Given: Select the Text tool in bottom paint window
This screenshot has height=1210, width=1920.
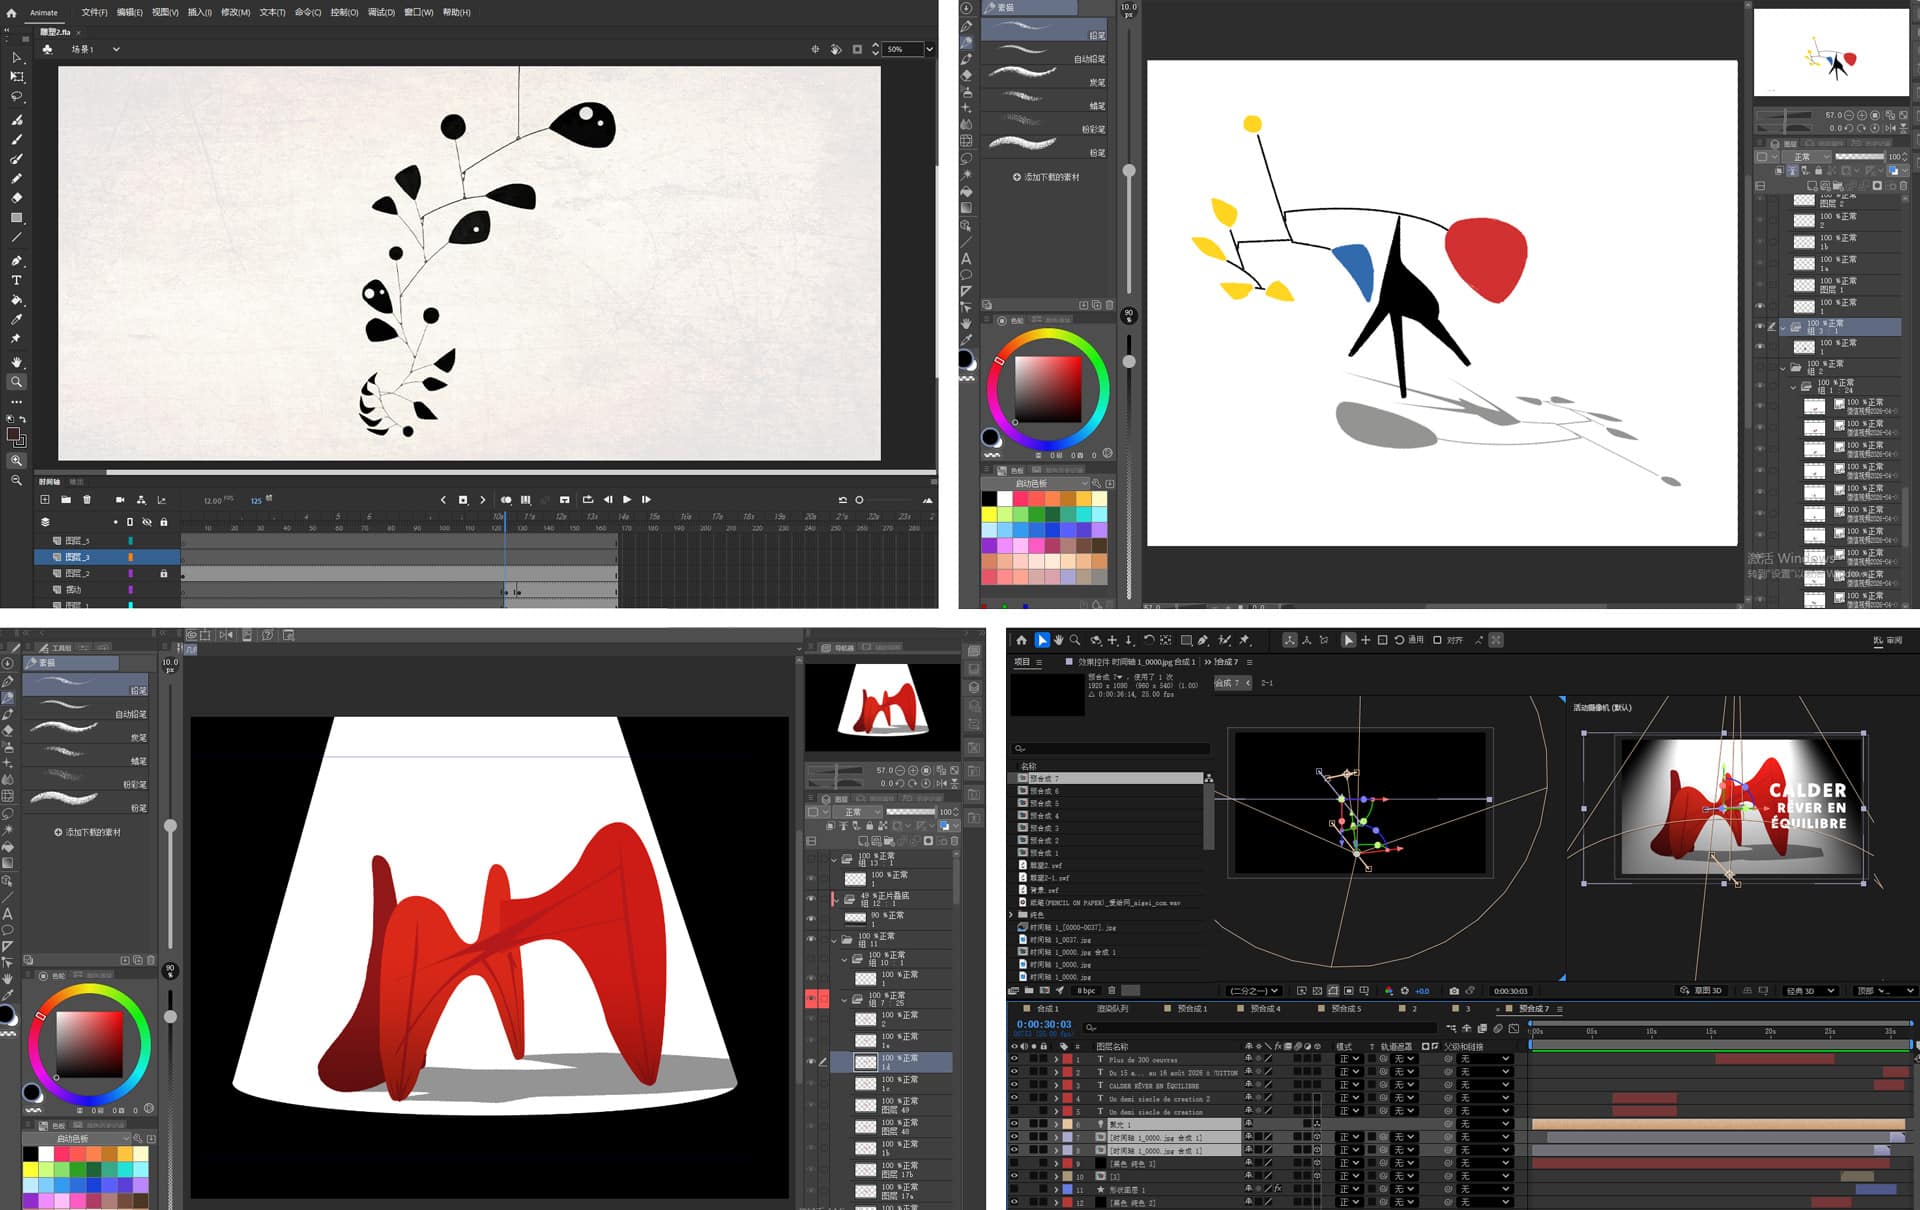Looking at the screenshot, I should [8, 913].
